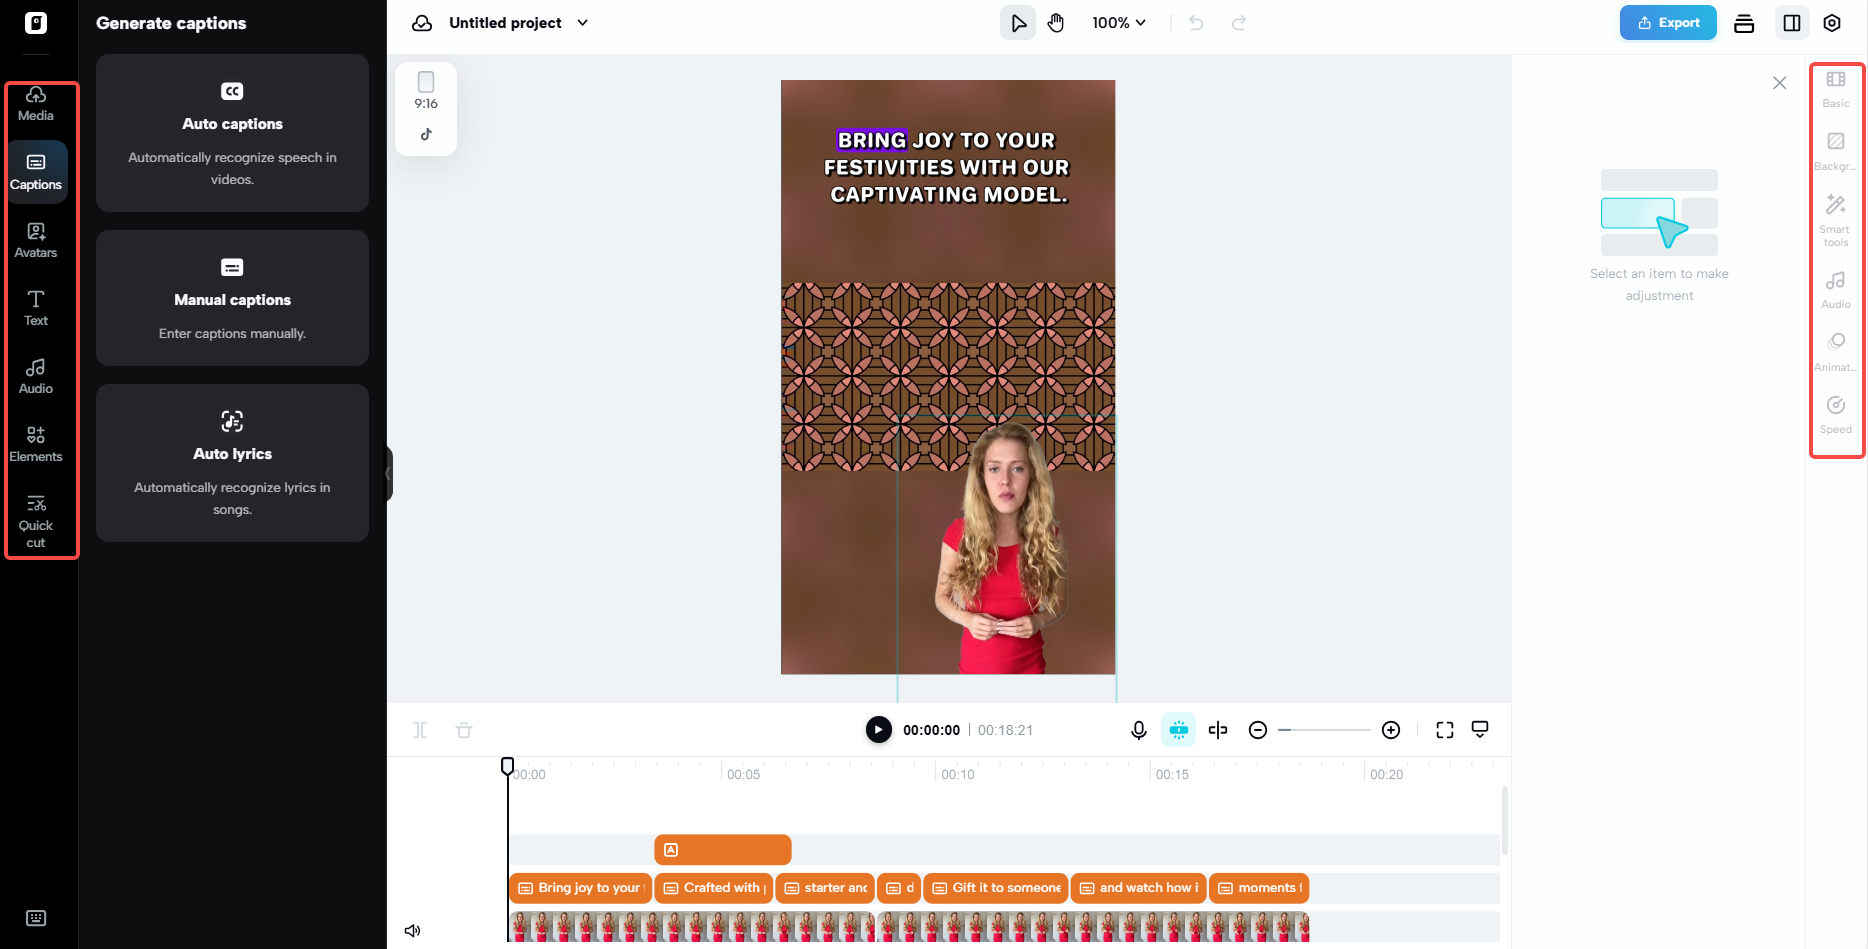Click the microphone record voiceover icon
1868x949 pixels.
pyautogui.click(x=1138, y=730)
